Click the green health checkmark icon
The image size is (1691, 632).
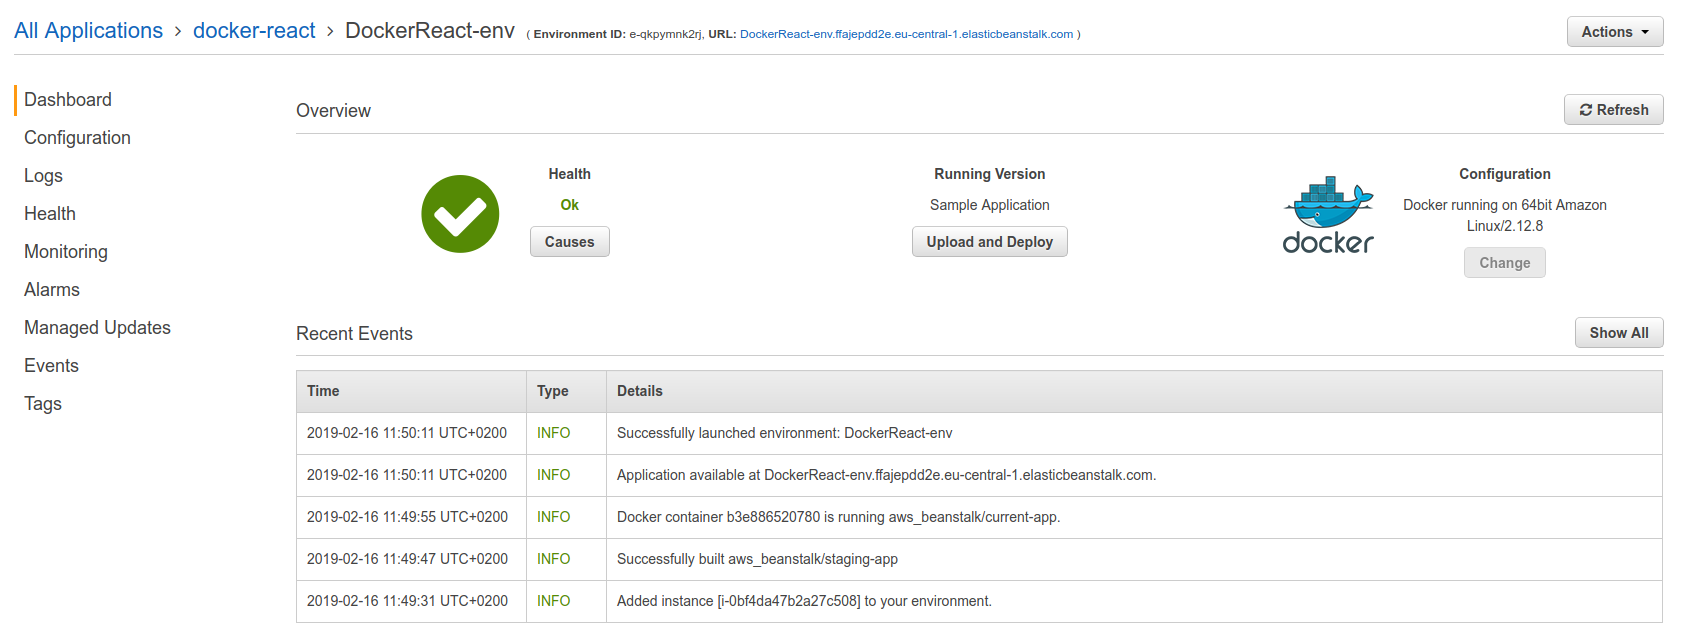coord(460,214)
